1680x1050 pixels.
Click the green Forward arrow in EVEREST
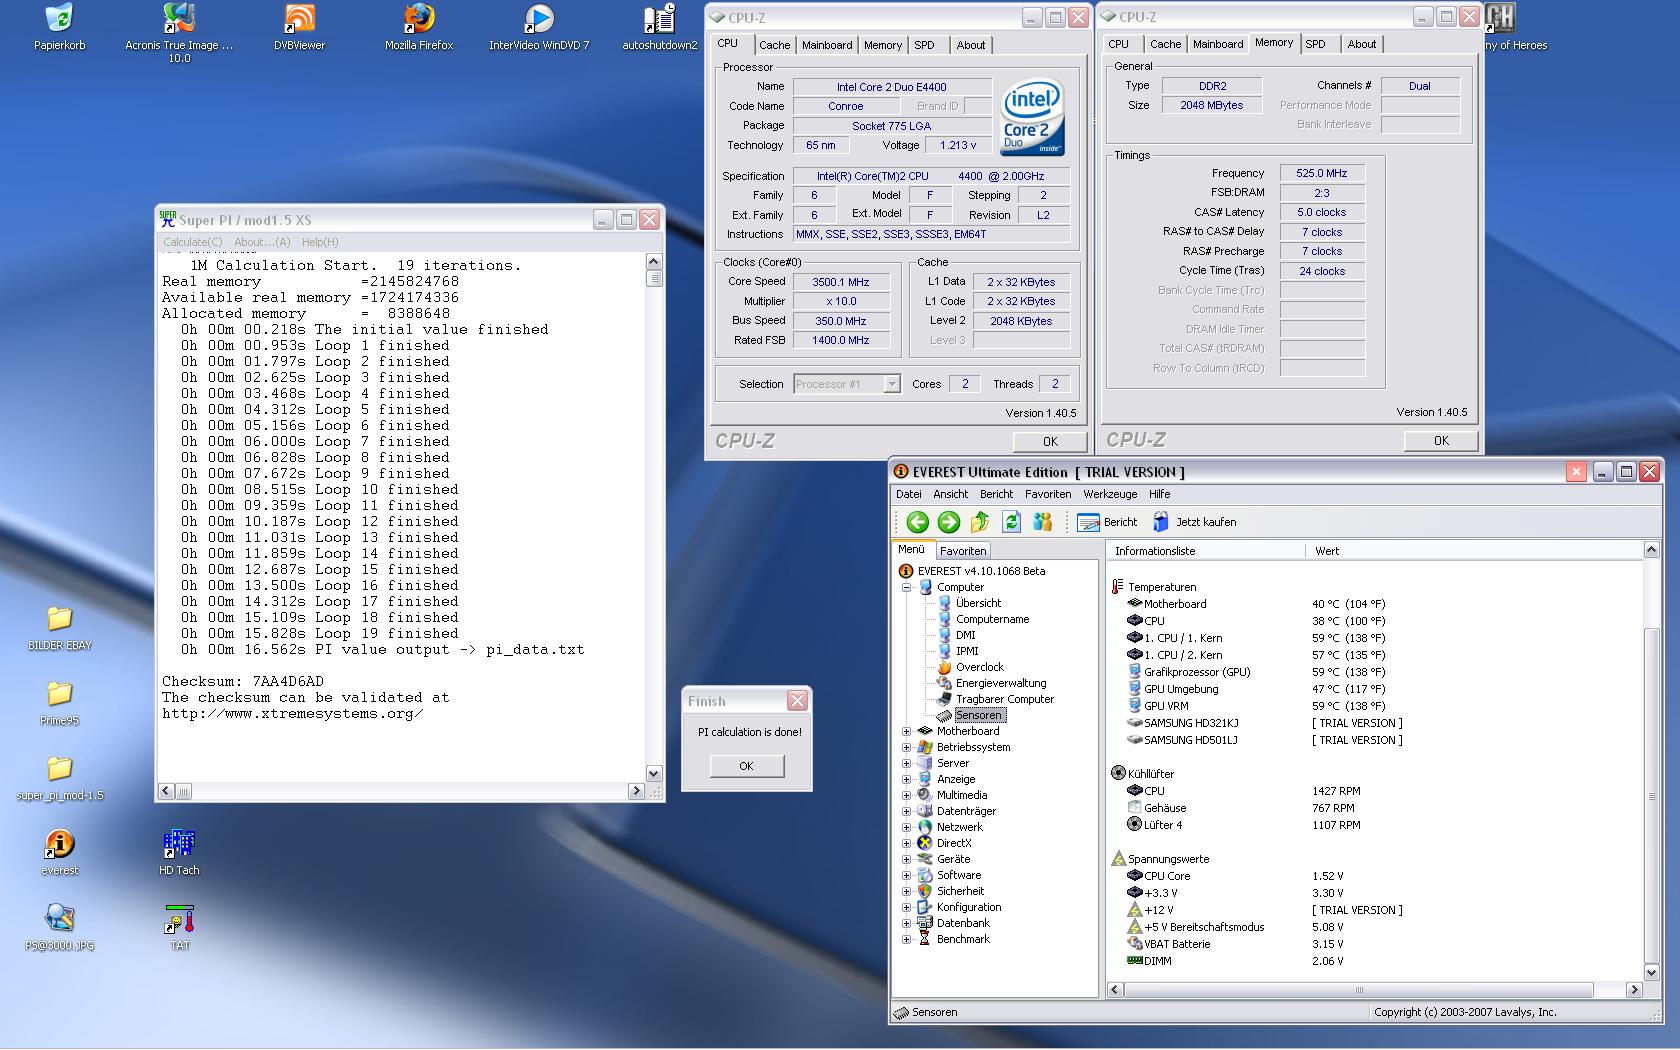(948, 522)
